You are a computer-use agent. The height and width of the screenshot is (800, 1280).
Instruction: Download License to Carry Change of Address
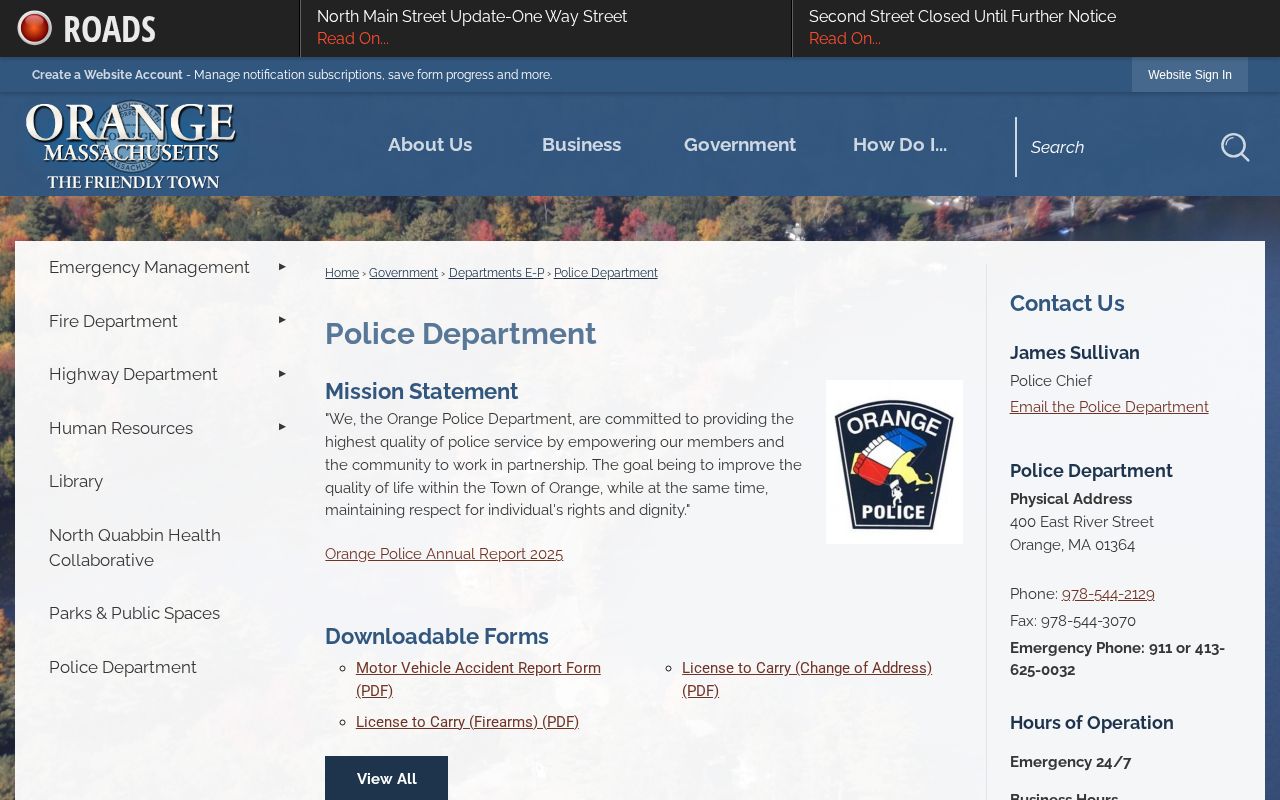(807, 679)
